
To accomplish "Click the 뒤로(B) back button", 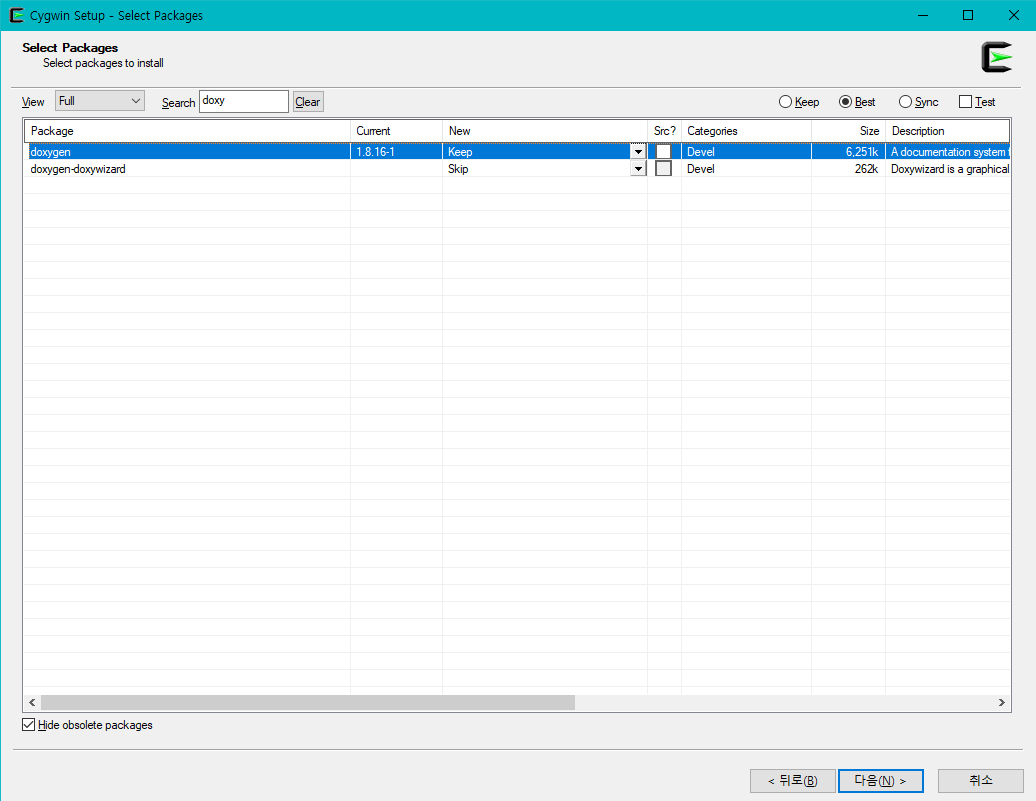I will click(793, 781).
